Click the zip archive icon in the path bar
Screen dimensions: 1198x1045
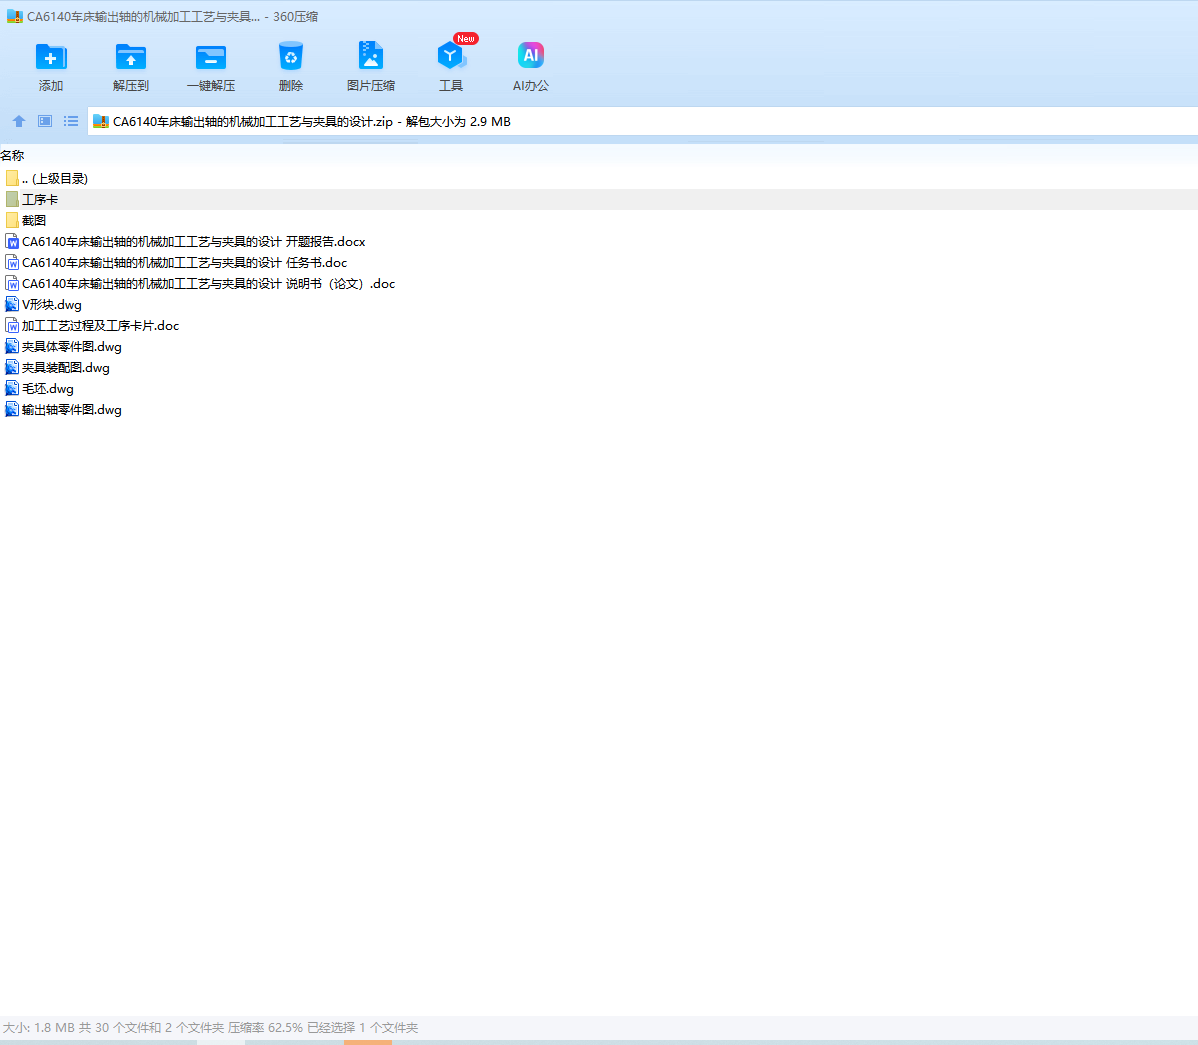101,121
